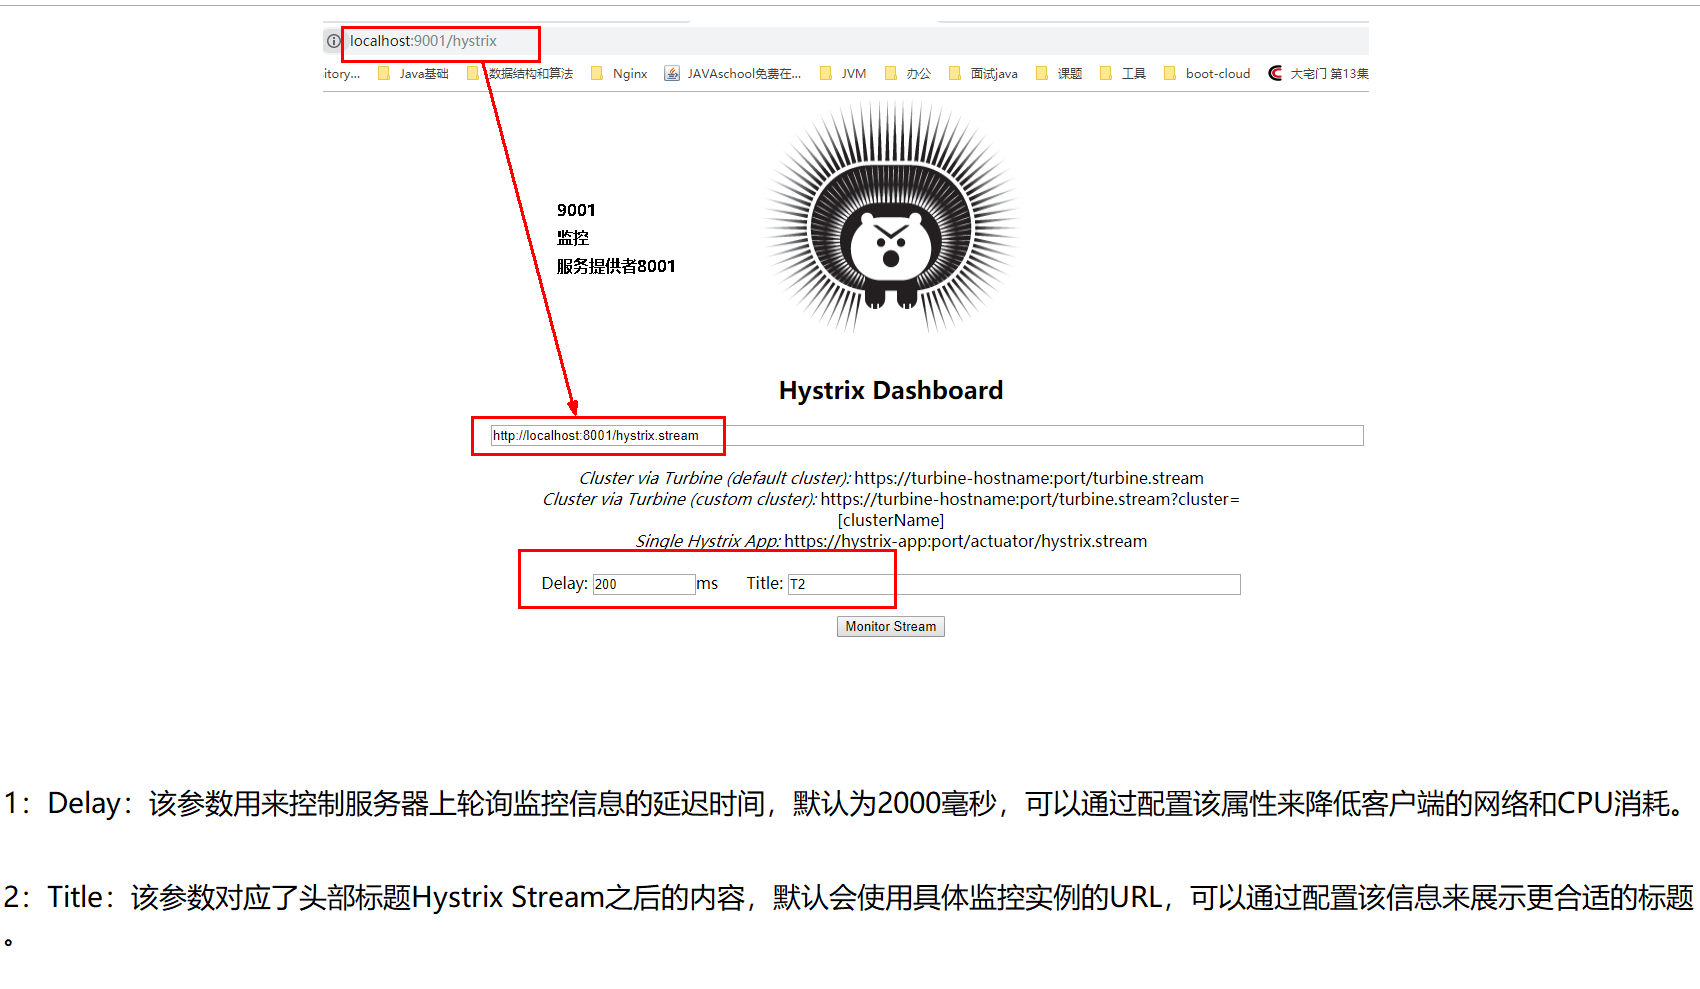Image resolution: width=1700 pixels, height=989 pixels.
Task: Click the Monitor Stream button
Action: 891,627
